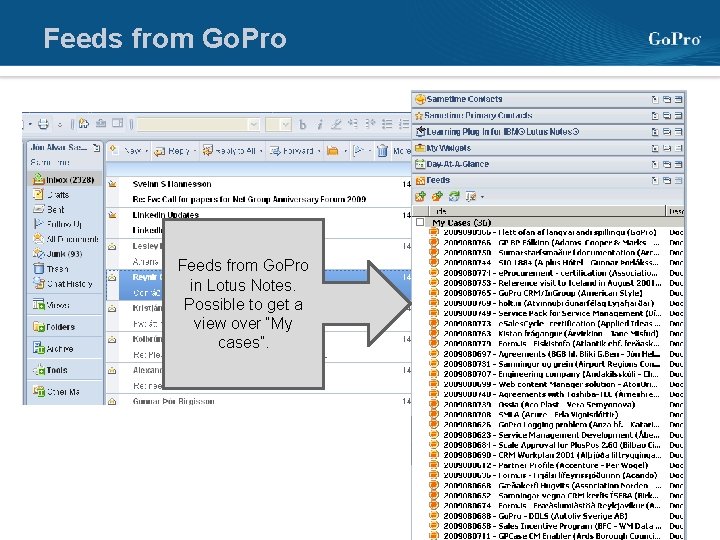
Task: Refresh feeds with the green arrows icon
Action: pyautogui.click(x=454, y=197)
